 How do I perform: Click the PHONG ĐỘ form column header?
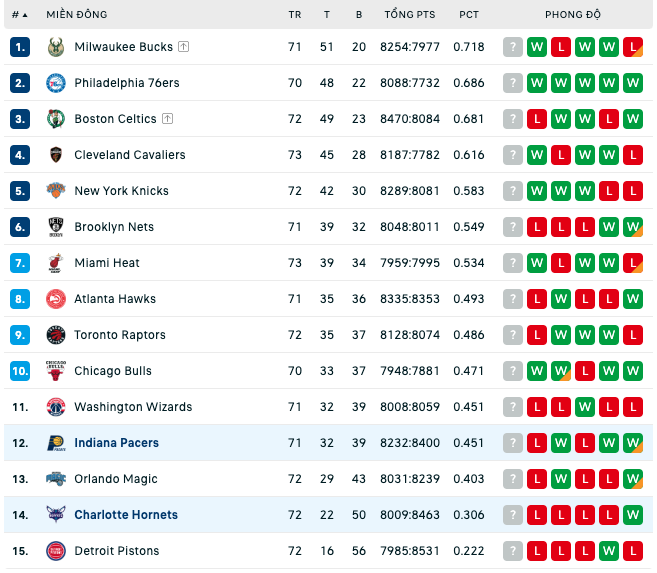point(573,15)
